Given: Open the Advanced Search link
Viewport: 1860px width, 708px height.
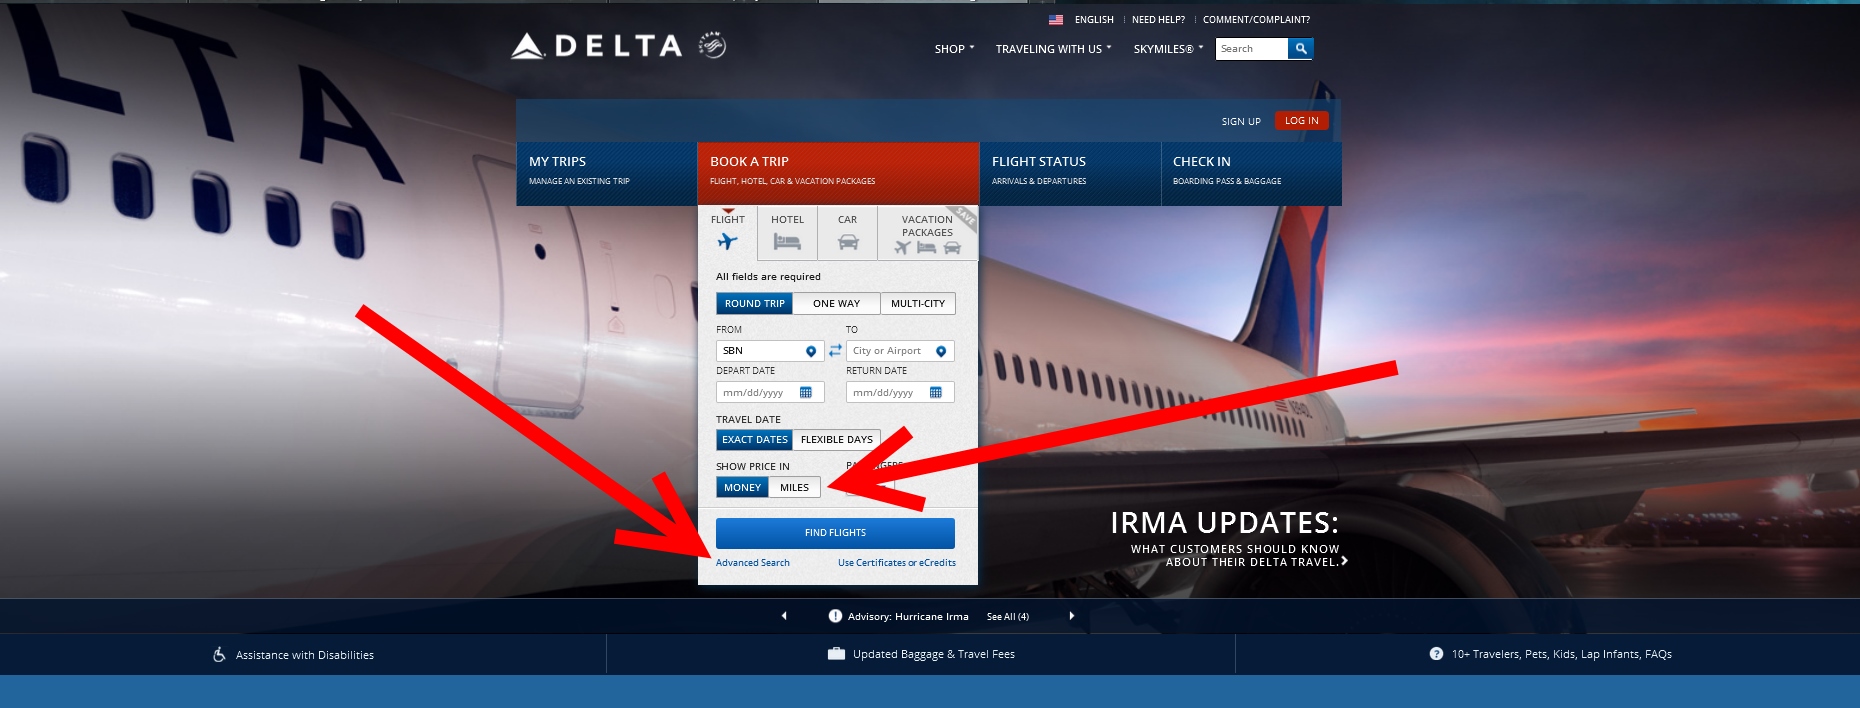Looking at the screenshot, I should [753, 563].
